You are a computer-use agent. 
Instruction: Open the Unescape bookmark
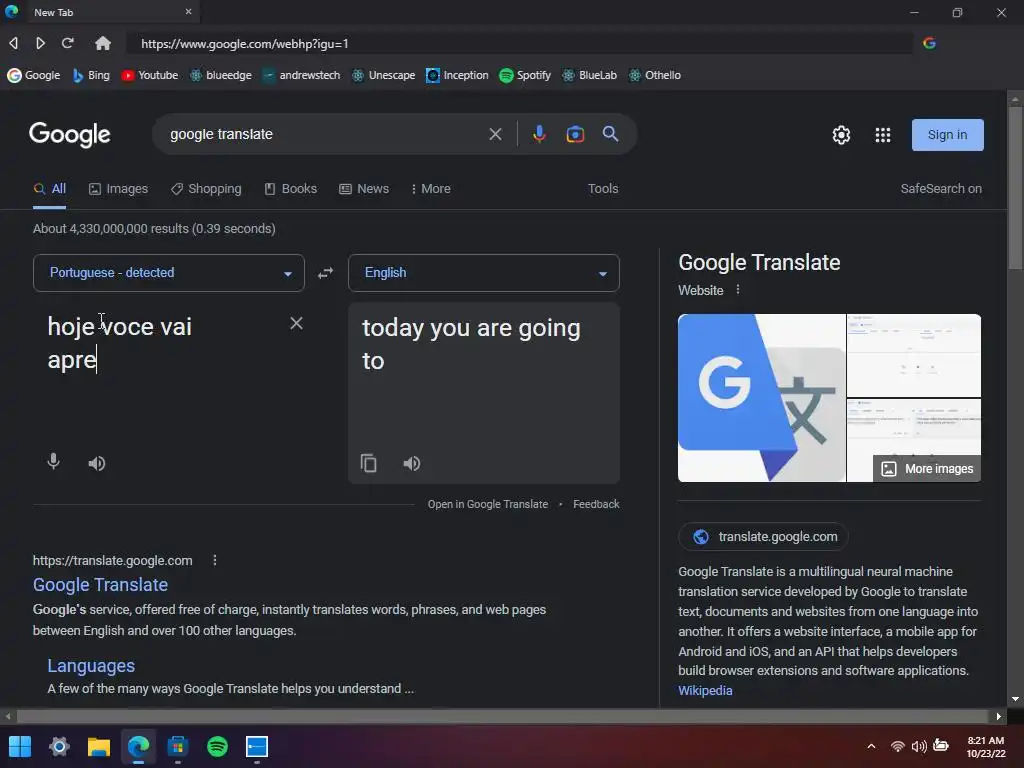[383, 75]
